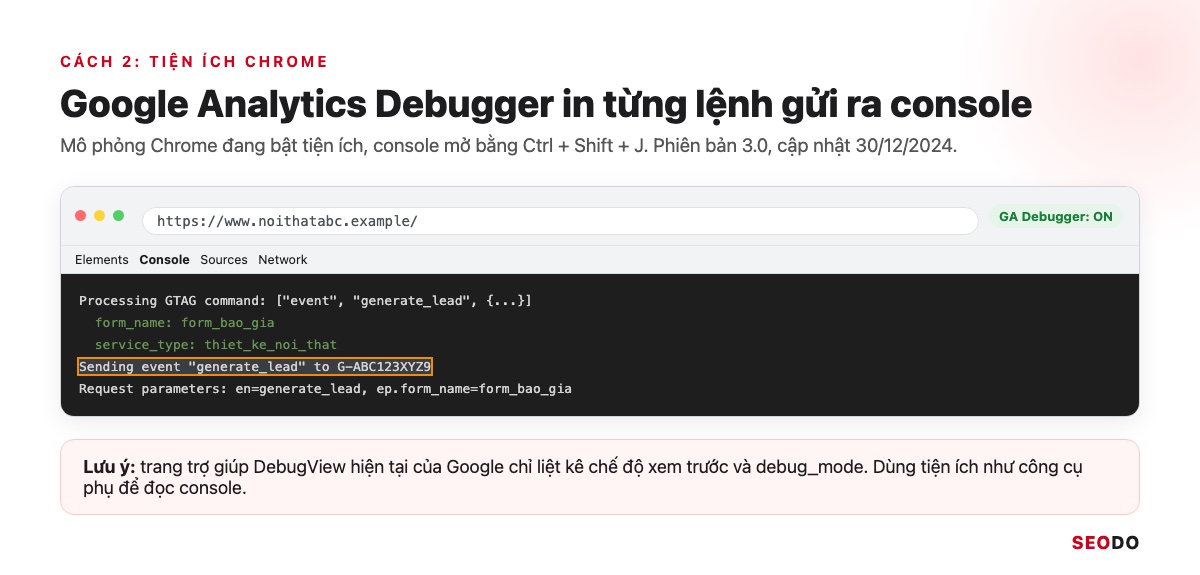Click the SEODO logo
The height and width of the screenshot is (575, 1200).
point(1105,543)
